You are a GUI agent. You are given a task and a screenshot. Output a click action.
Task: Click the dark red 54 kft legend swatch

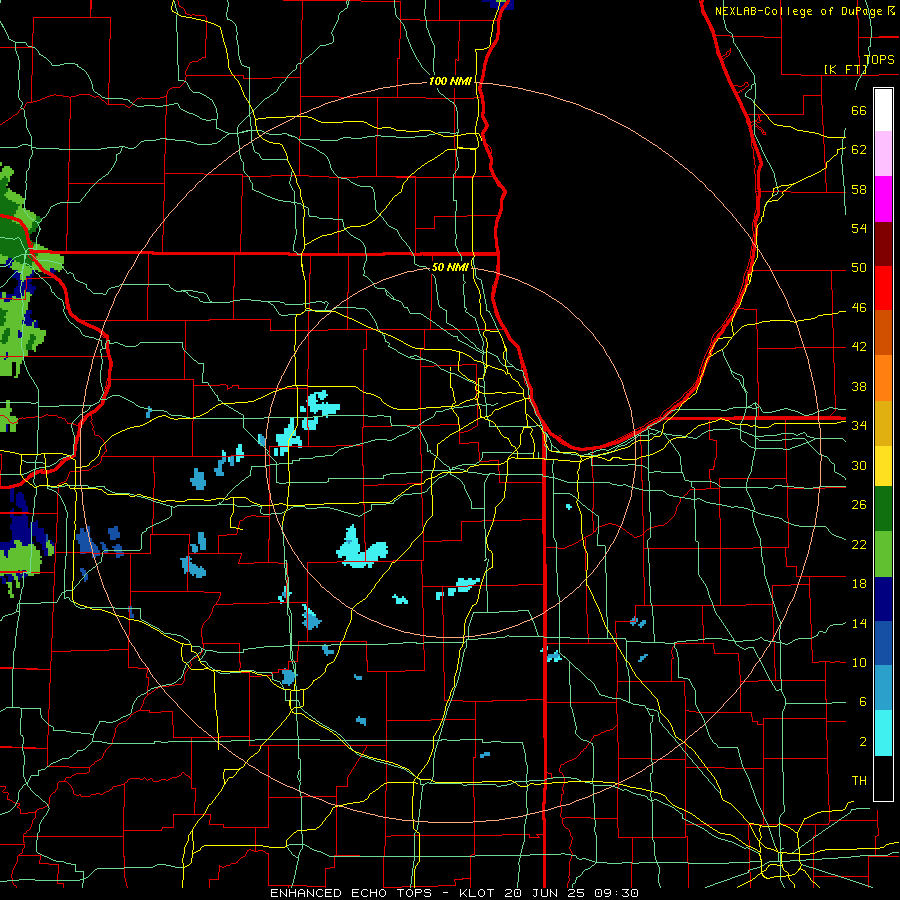(x=883, y=243)
